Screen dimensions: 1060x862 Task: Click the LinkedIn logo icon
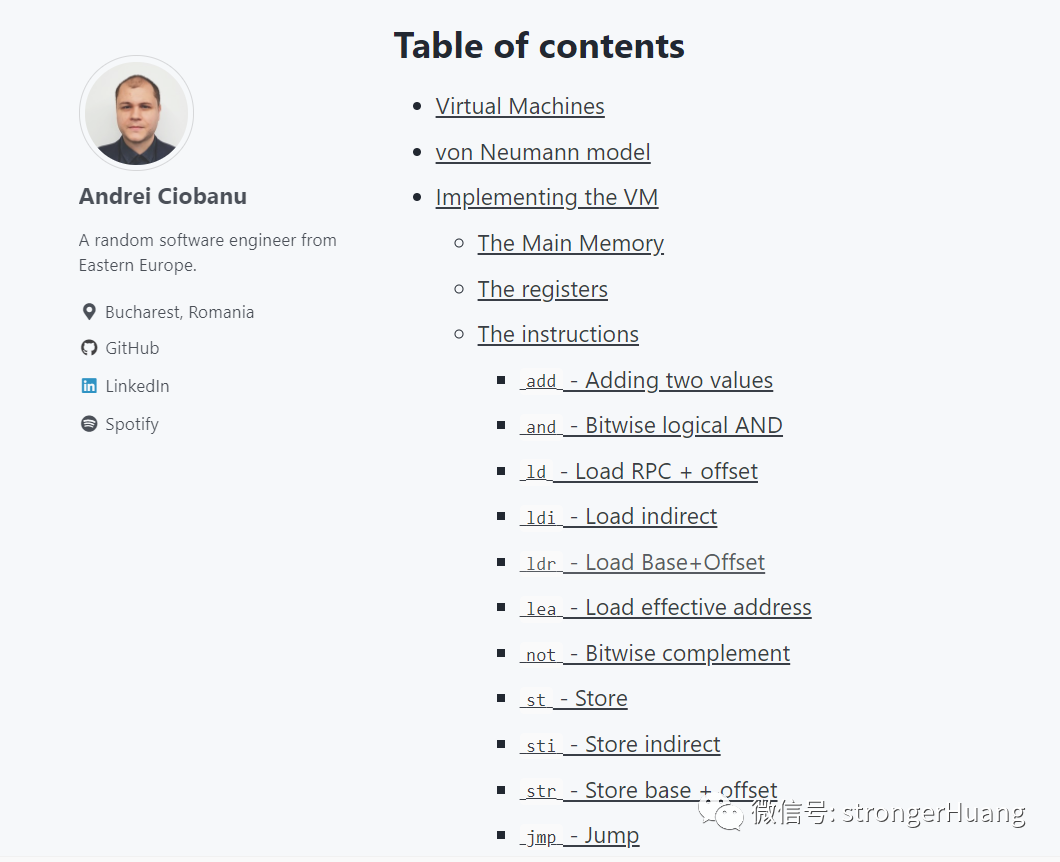click(89, 386)
